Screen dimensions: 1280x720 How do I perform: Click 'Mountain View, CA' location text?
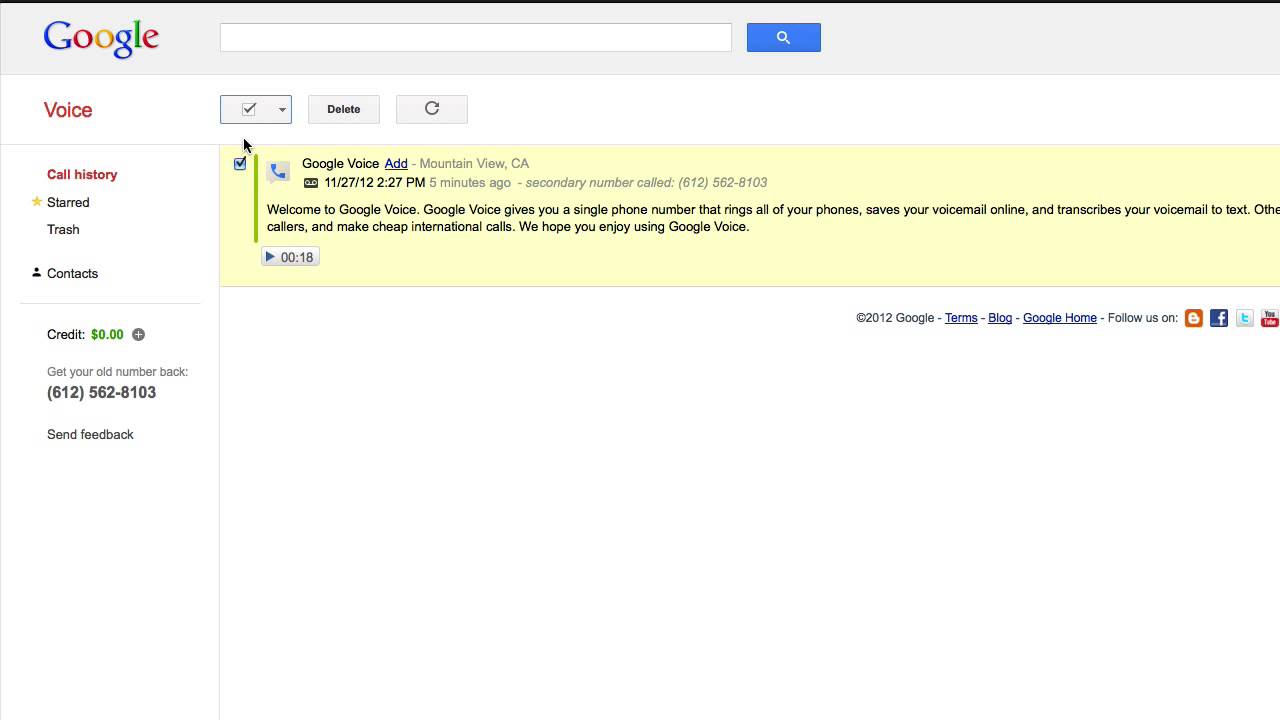(474, 163)
